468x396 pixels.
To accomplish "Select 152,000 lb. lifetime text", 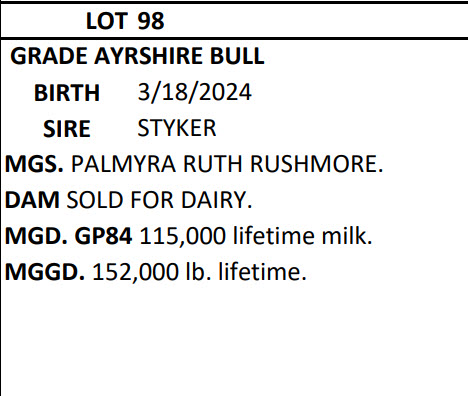I will (x=199, y=272).
